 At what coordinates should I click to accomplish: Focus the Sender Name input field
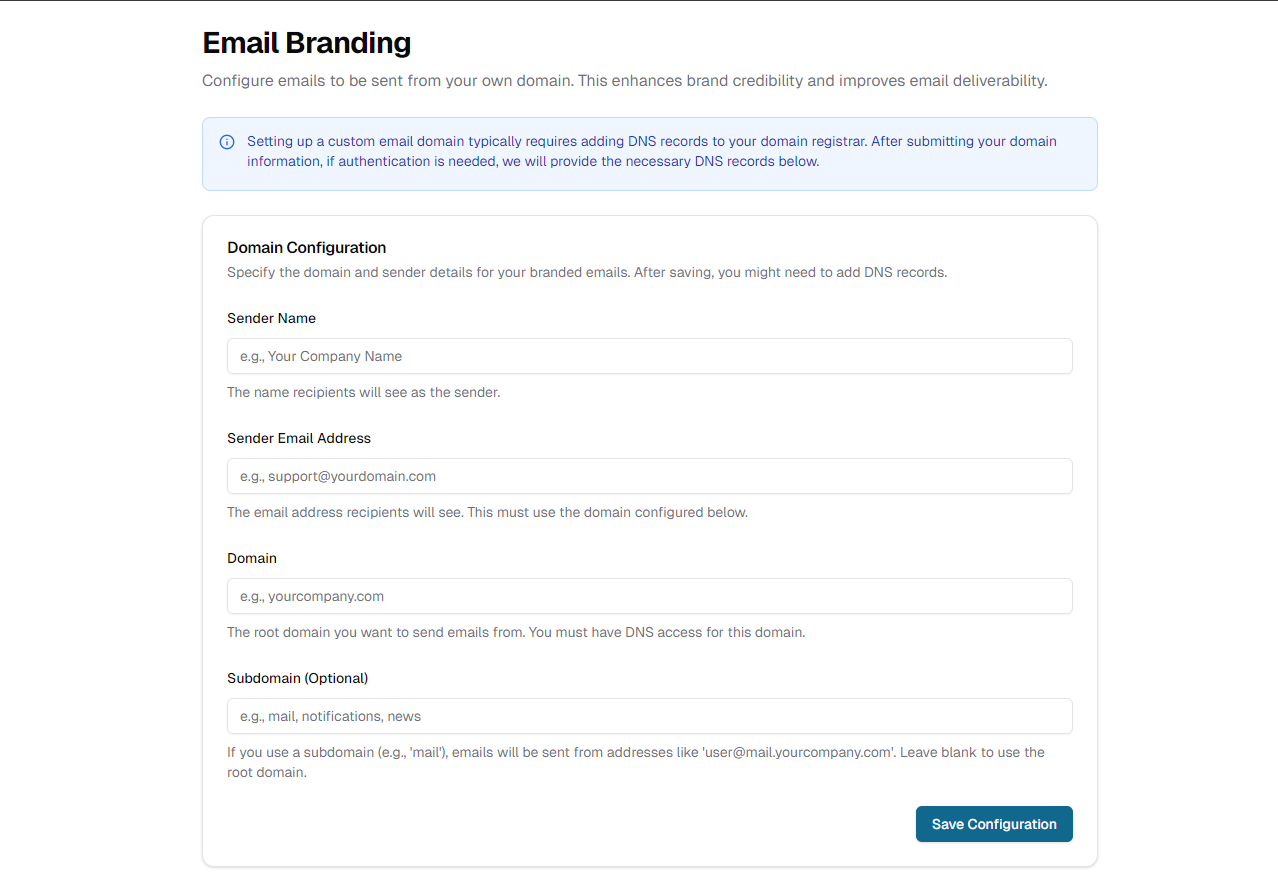tap(649, 356)
